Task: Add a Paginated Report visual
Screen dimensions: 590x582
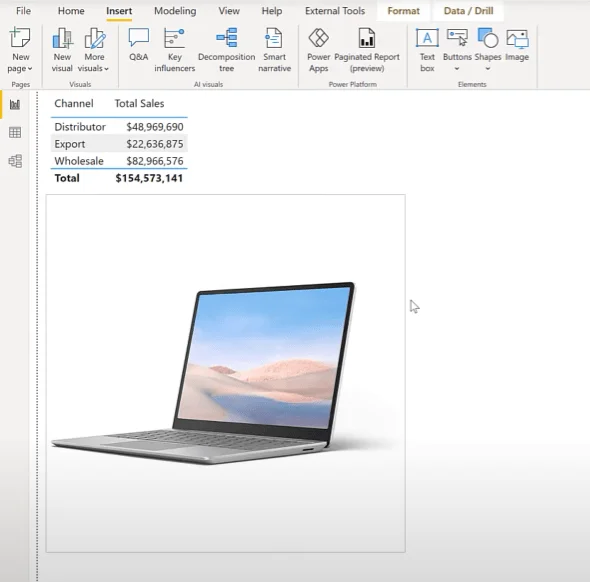Action: pyautogui.click(x=367, y=50)
